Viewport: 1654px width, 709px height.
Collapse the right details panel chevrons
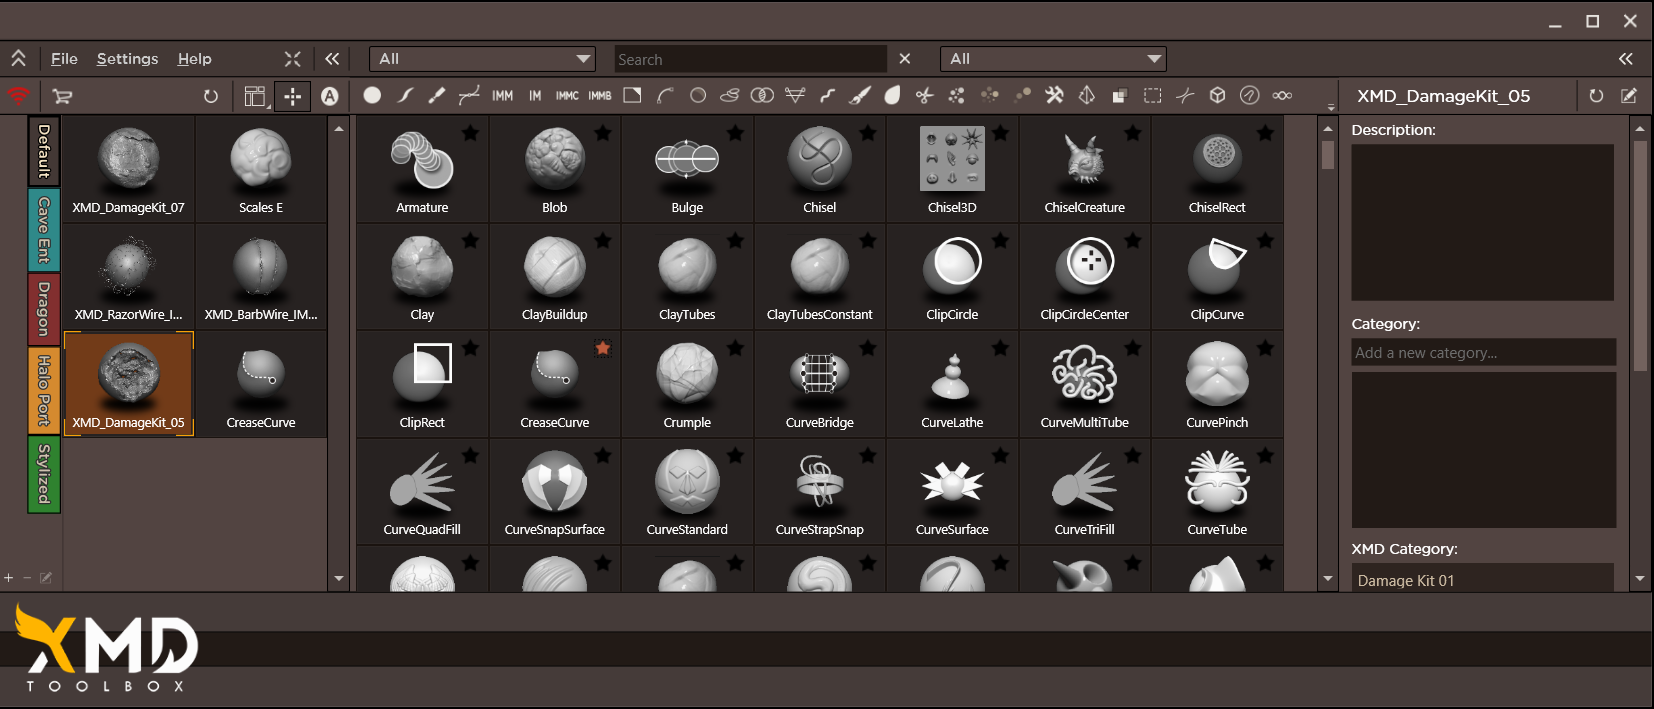tap(1626, 59)
